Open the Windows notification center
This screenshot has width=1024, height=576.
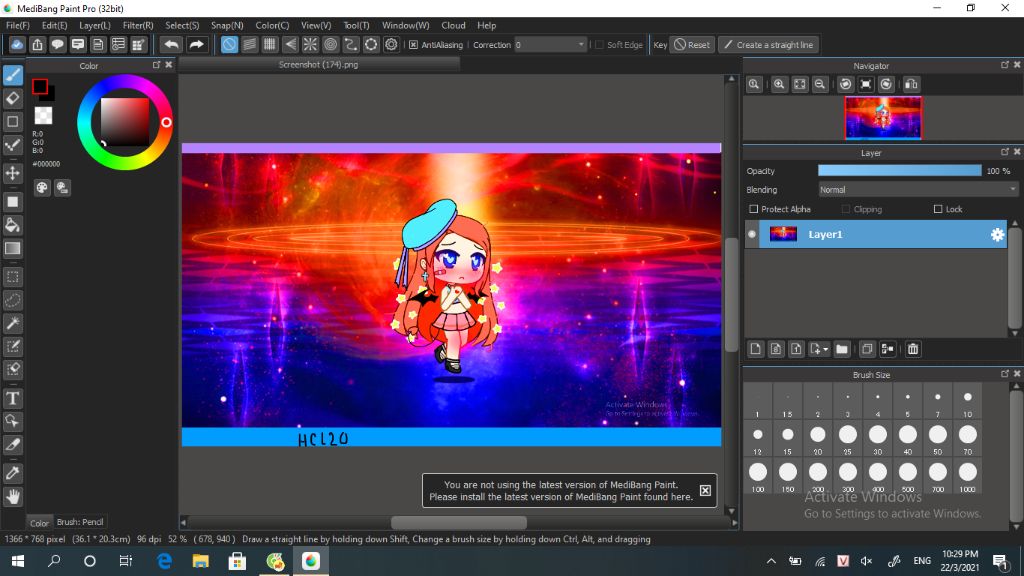(x=1000, y=561)
